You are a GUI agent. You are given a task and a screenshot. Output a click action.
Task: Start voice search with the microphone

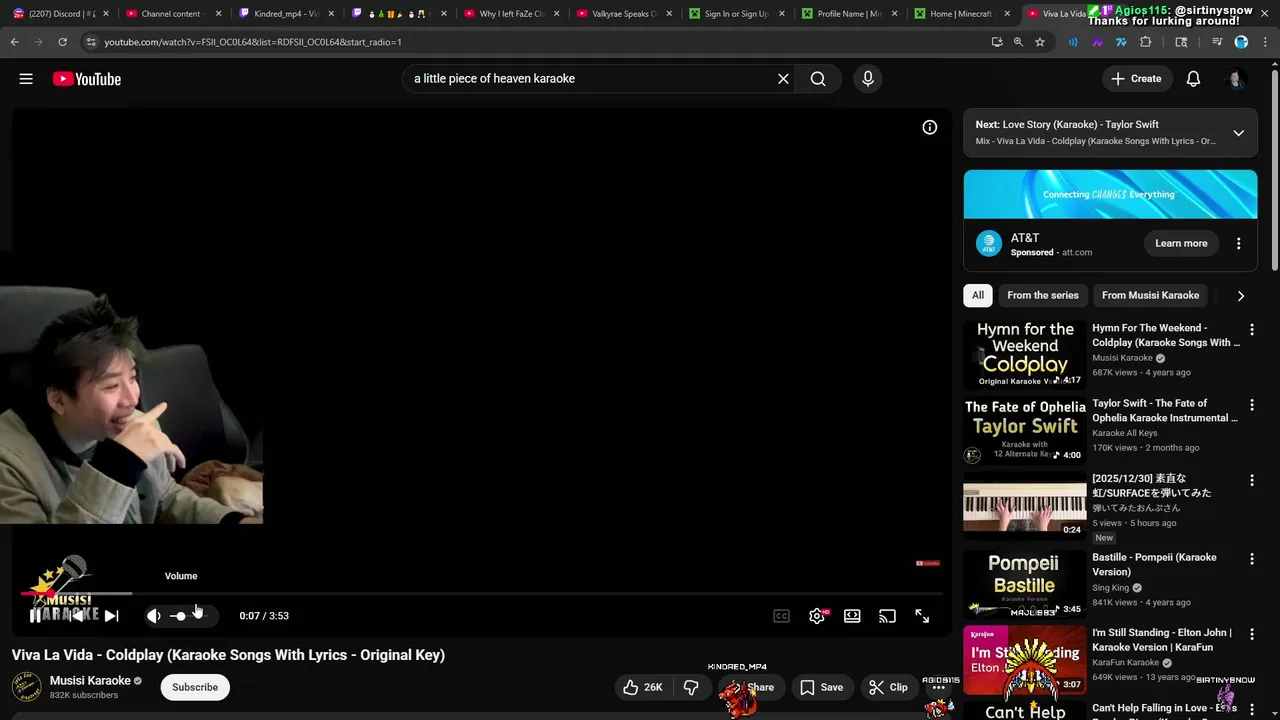[x=868, y=79]
